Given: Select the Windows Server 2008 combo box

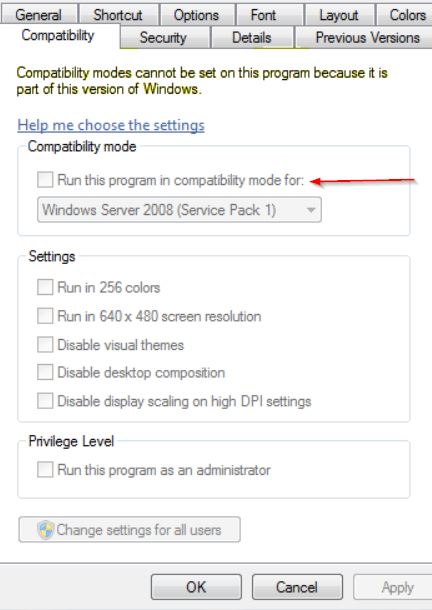Looking at the screenshot, I should pos(179,210).
